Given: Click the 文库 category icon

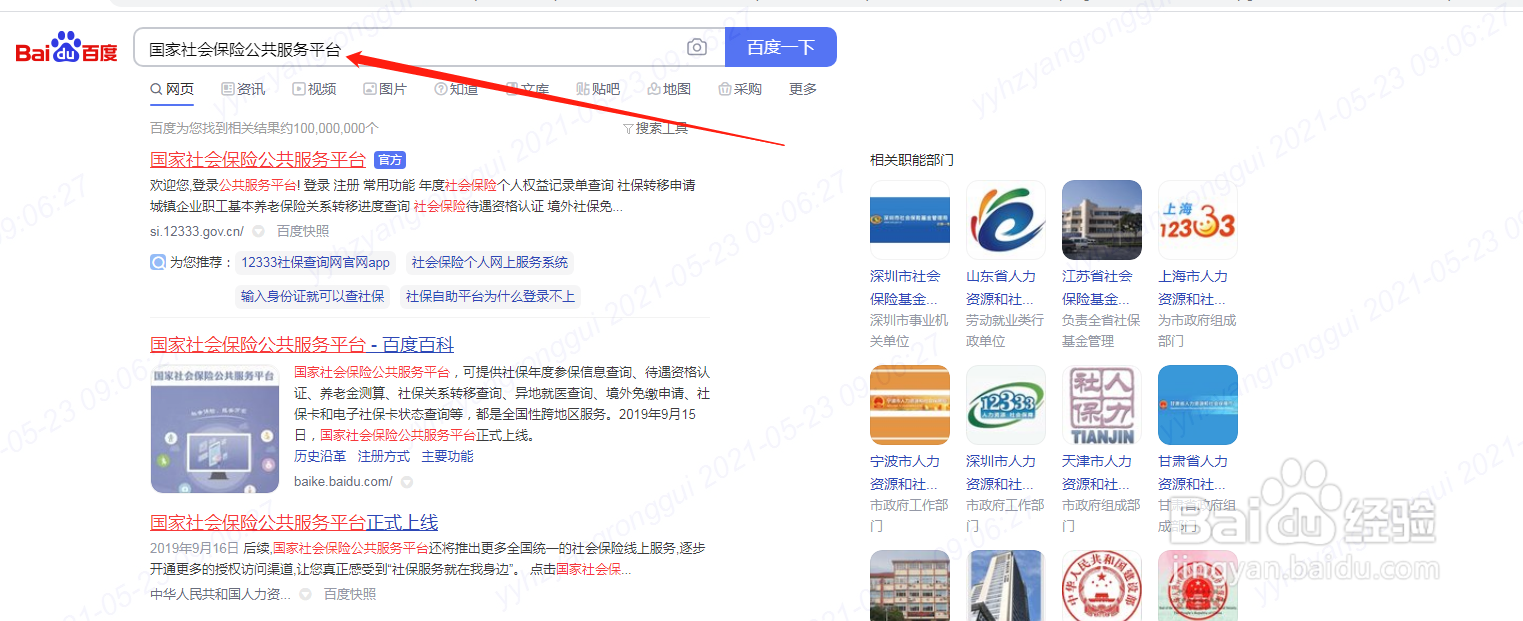Looking at the screenshot, I should [512, 88].
